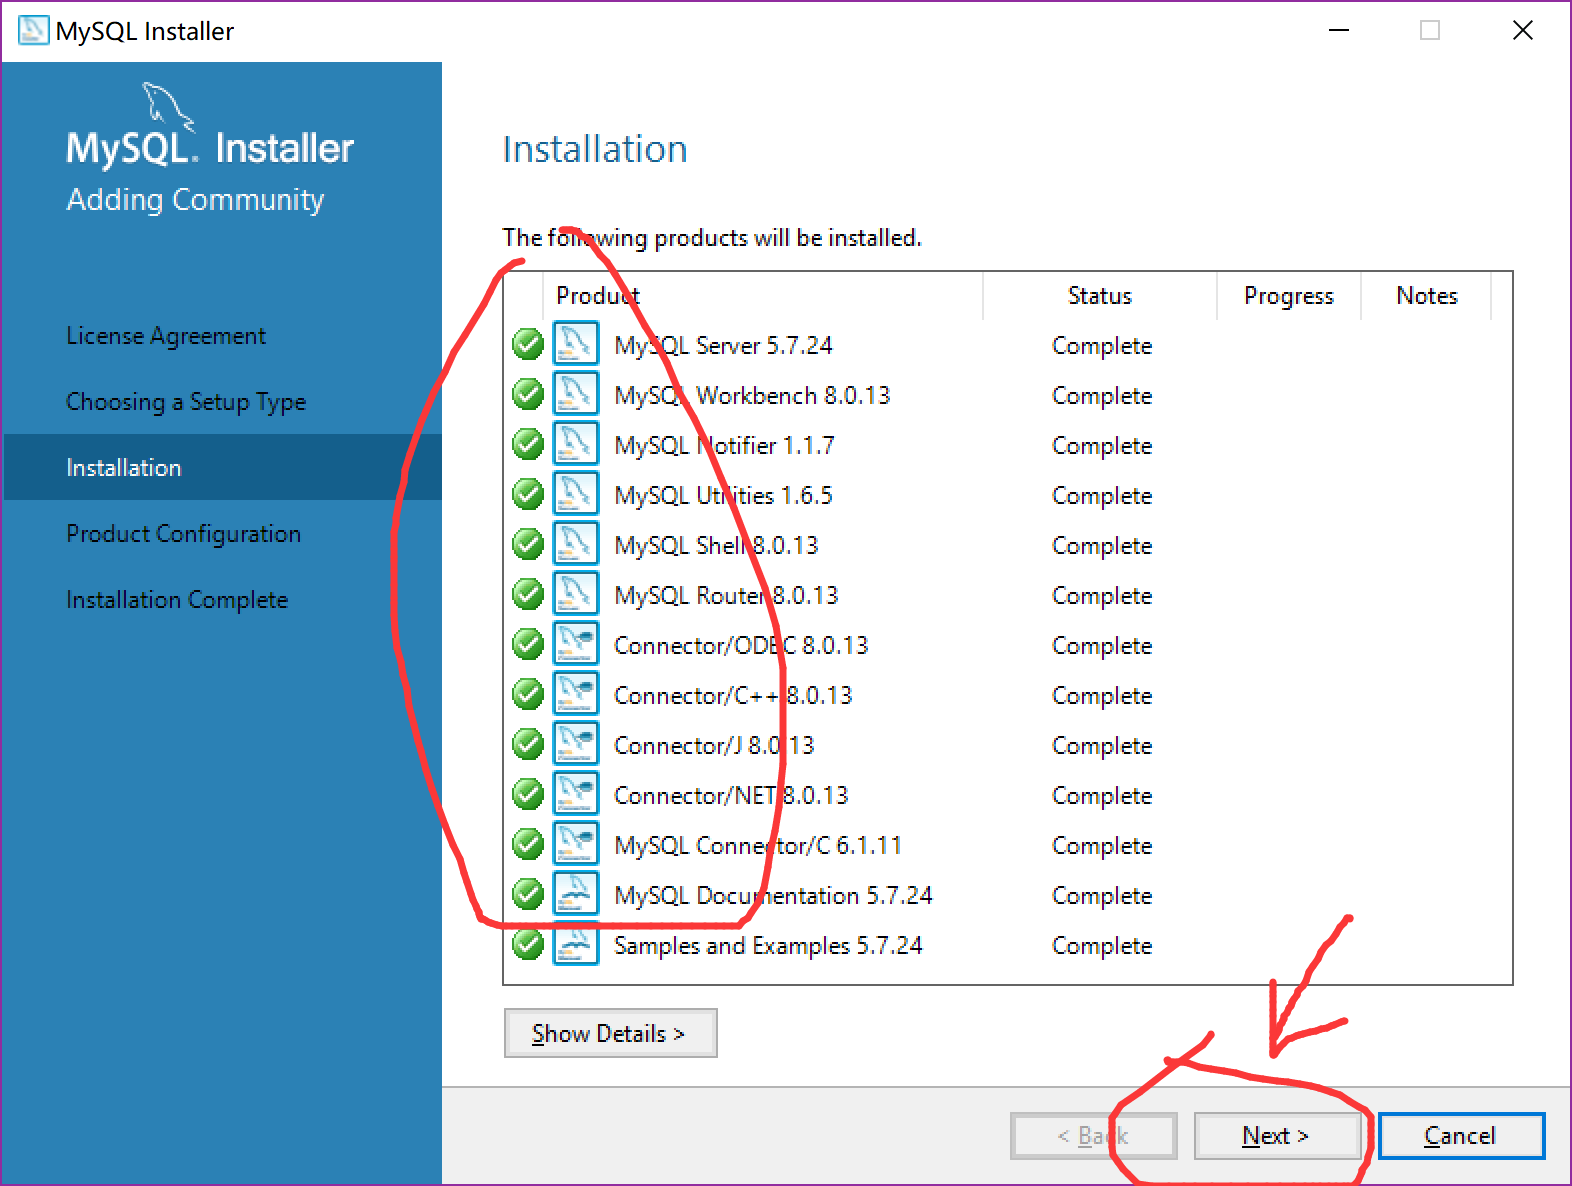Expand the Show Details section
Viewport: 1572px width, 1186px height.
tap(610, 1033)
